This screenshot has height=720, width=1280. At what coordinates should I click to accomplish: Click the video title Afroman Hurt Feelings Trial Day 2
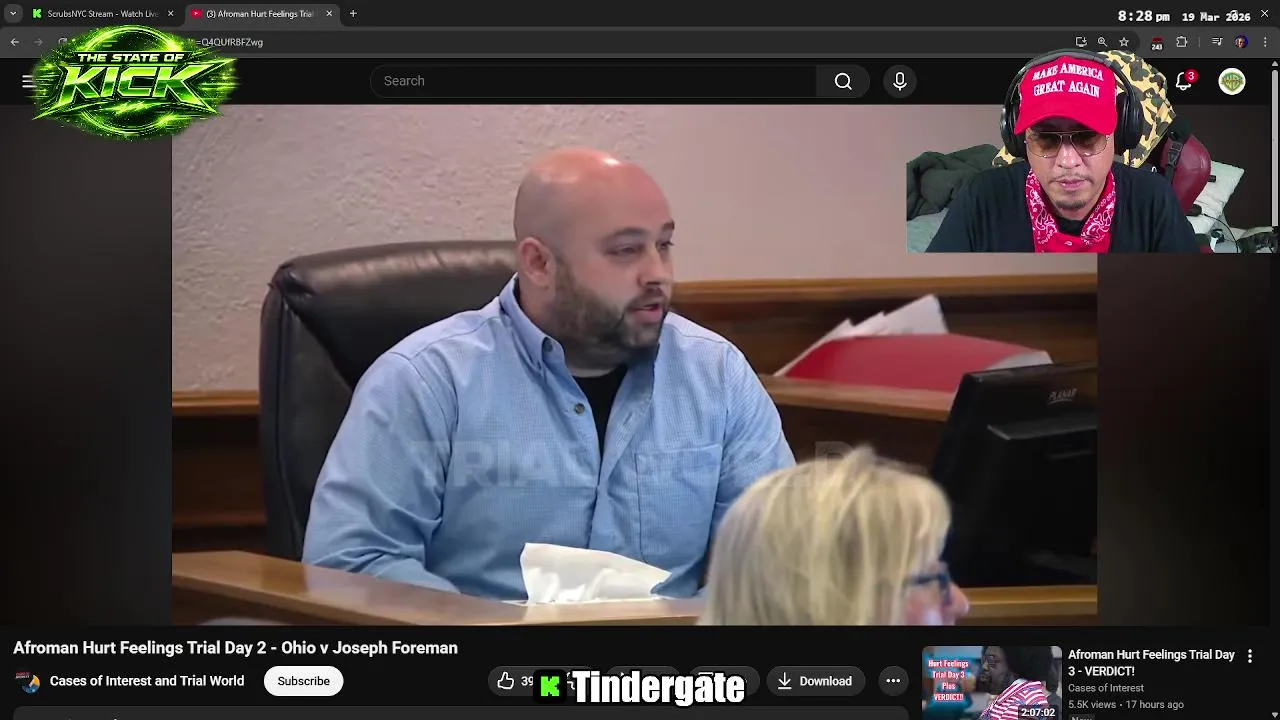click(x=235, y=648)
